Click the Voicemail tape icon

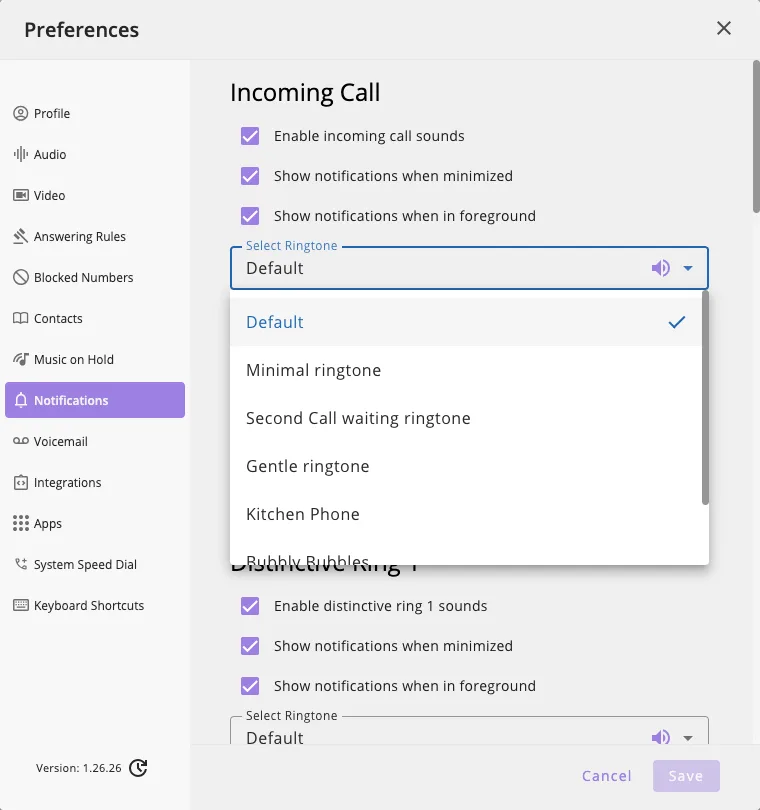tap(21, 441)
